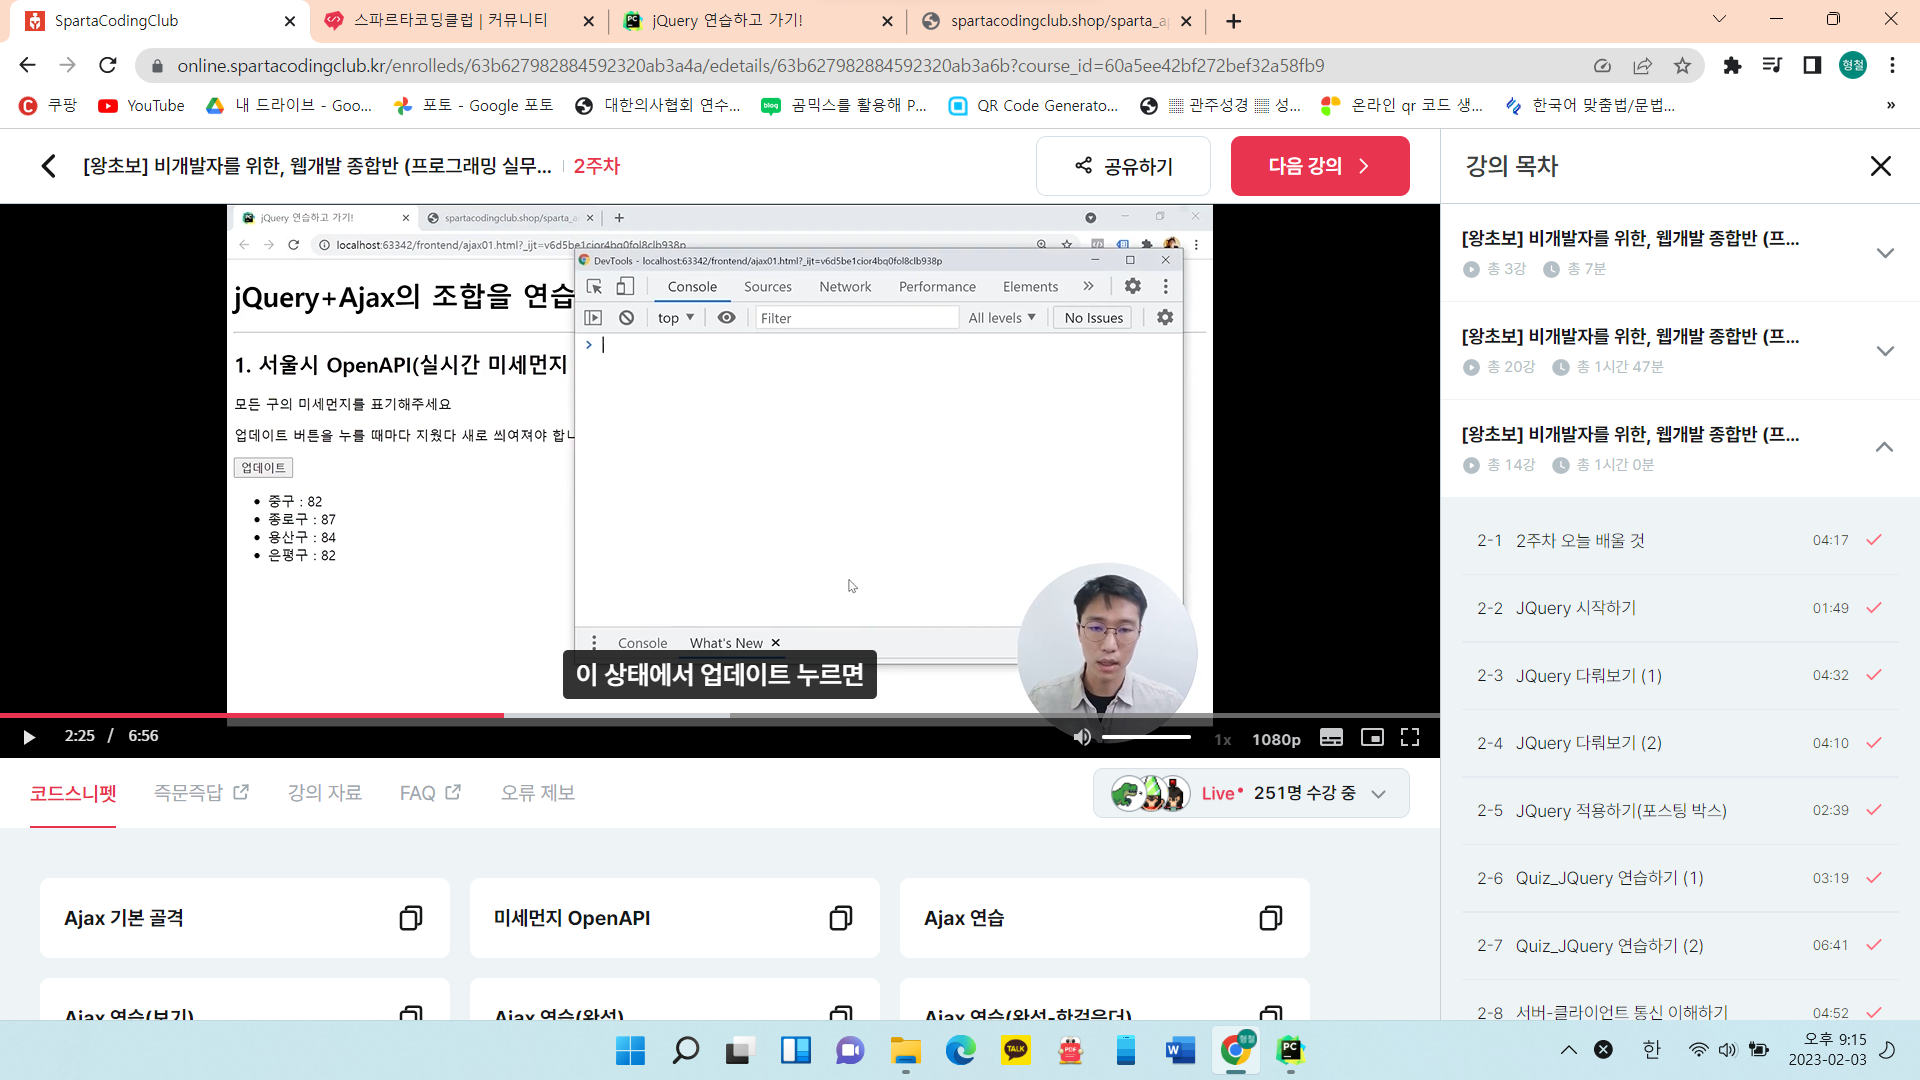Open Windows taskbar search

(685, 1050)
